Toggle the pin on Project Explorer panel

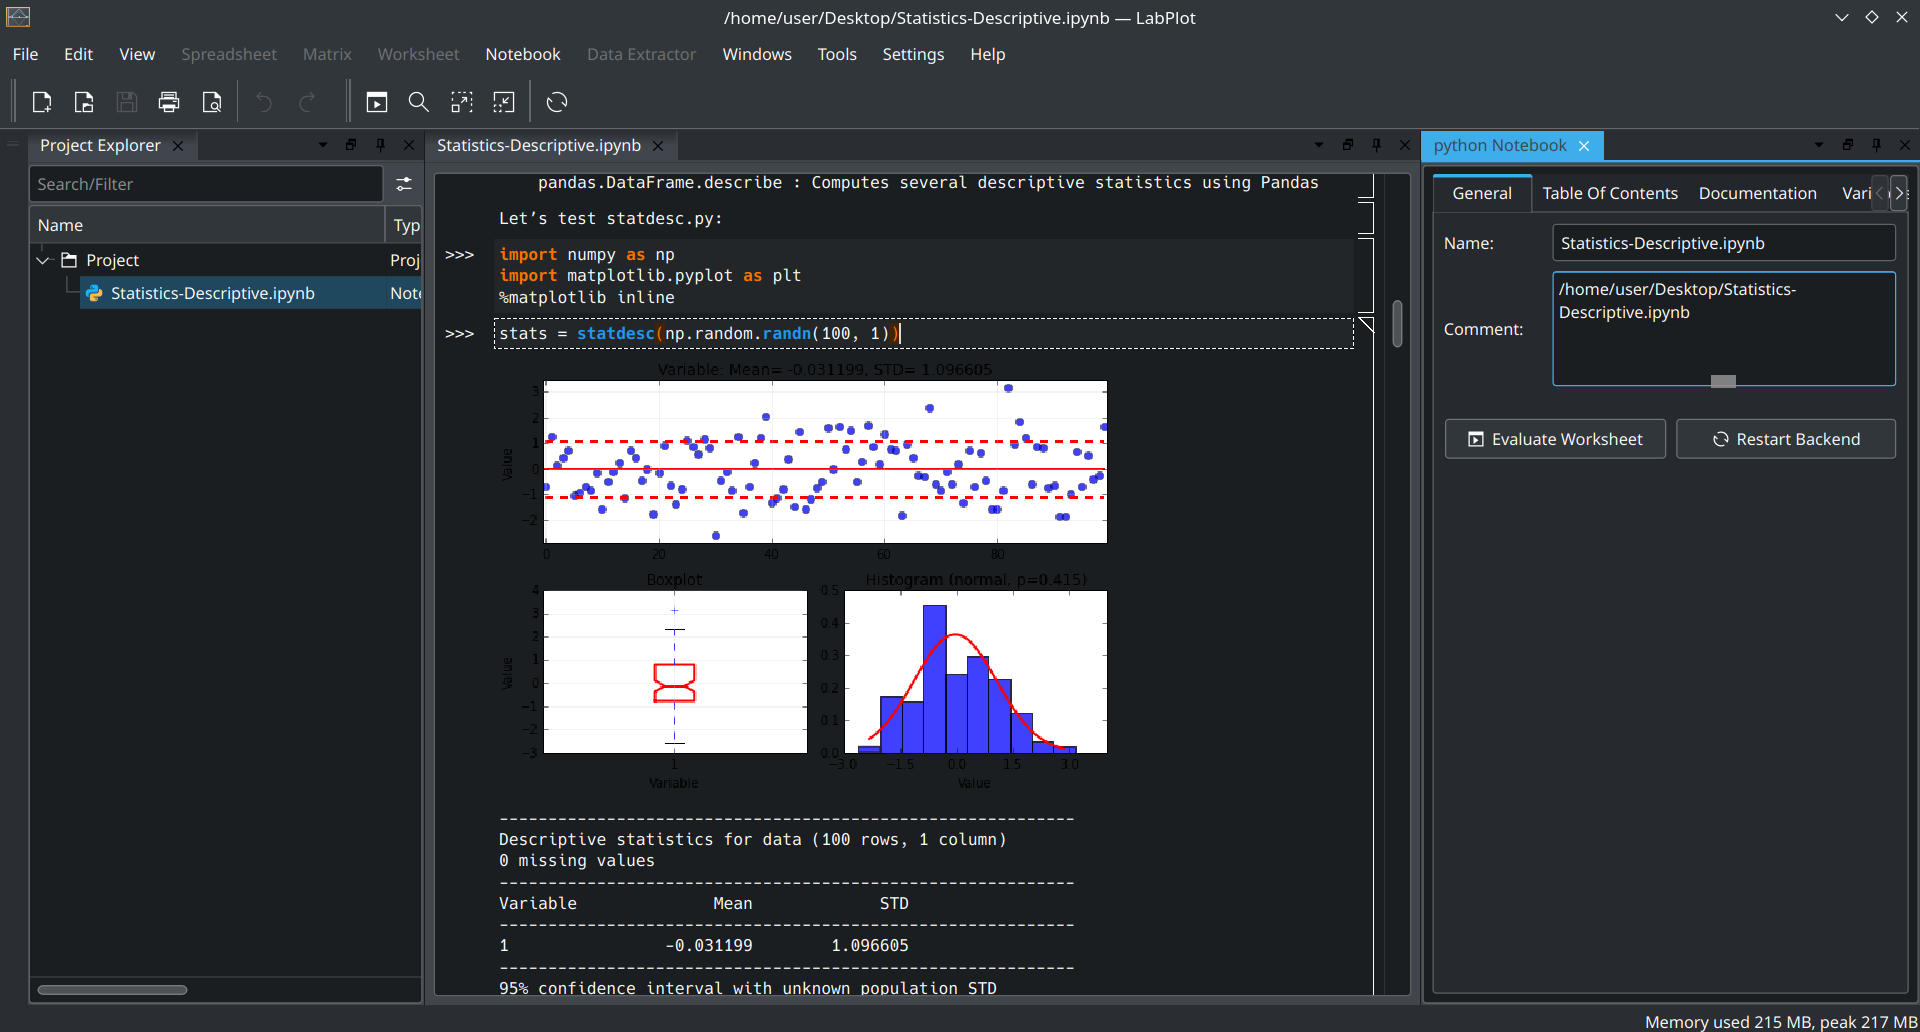click(x=380, y=145)
